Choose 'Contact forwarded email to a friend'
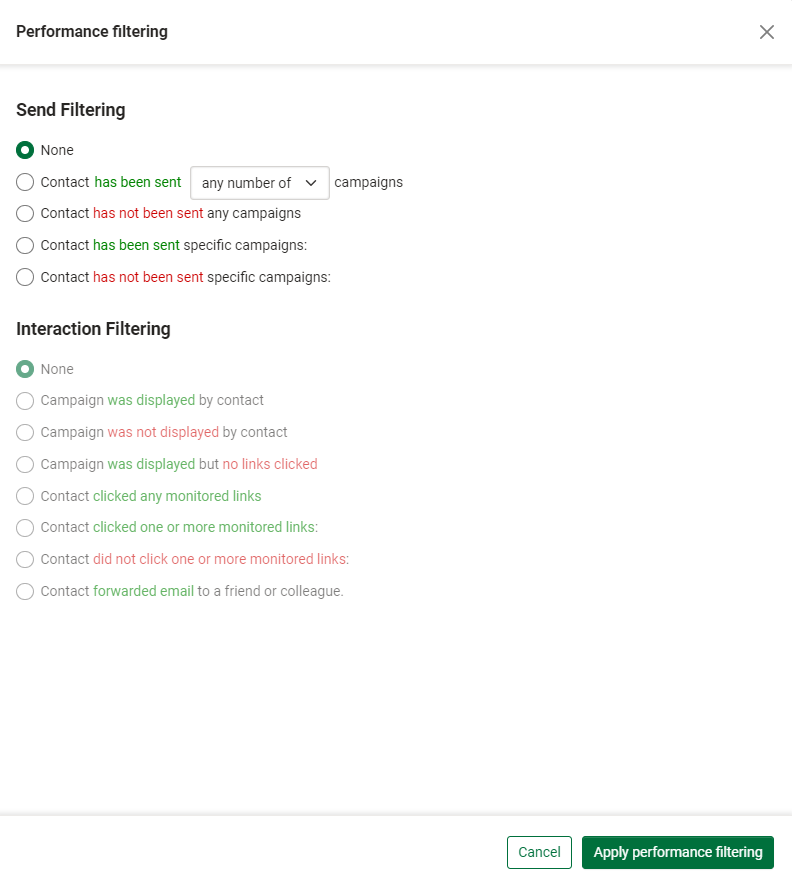 click(x=25, y=591)
